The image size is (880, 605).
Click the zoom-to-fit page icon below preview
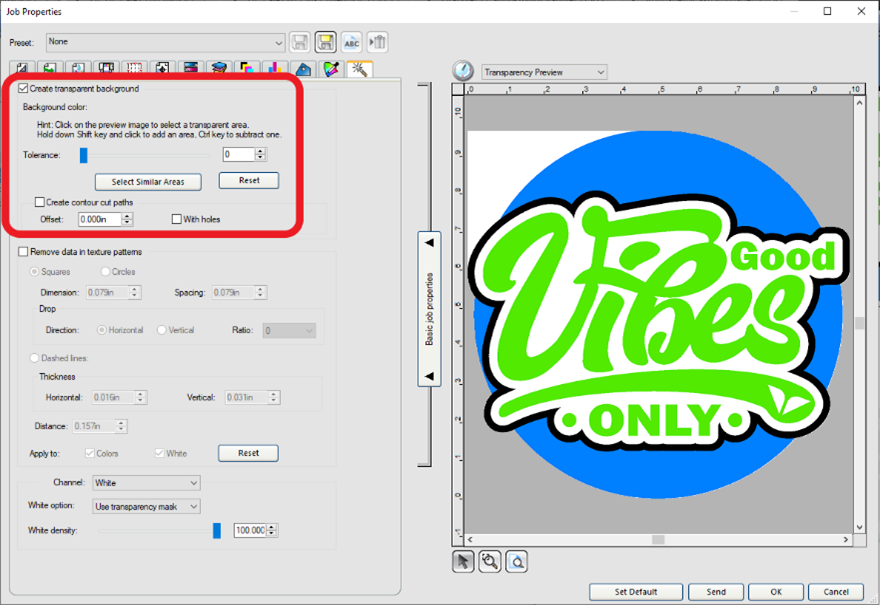[x=516, y=562]
